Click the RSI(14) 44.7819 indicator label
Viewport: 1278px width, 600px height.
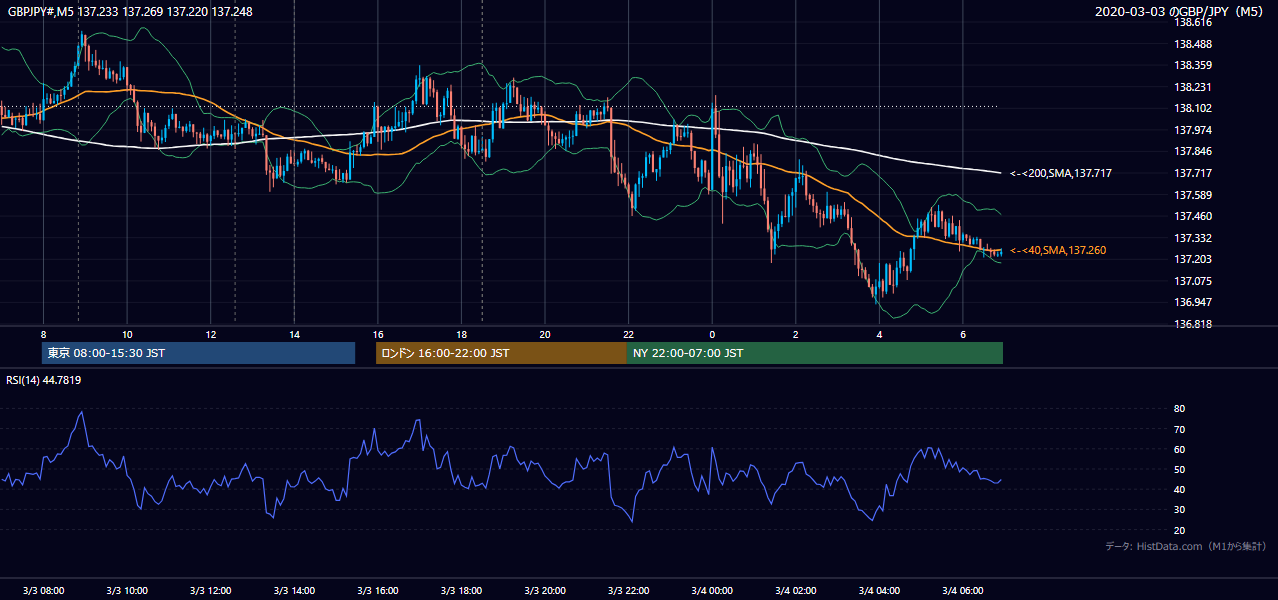pos(44,380)
